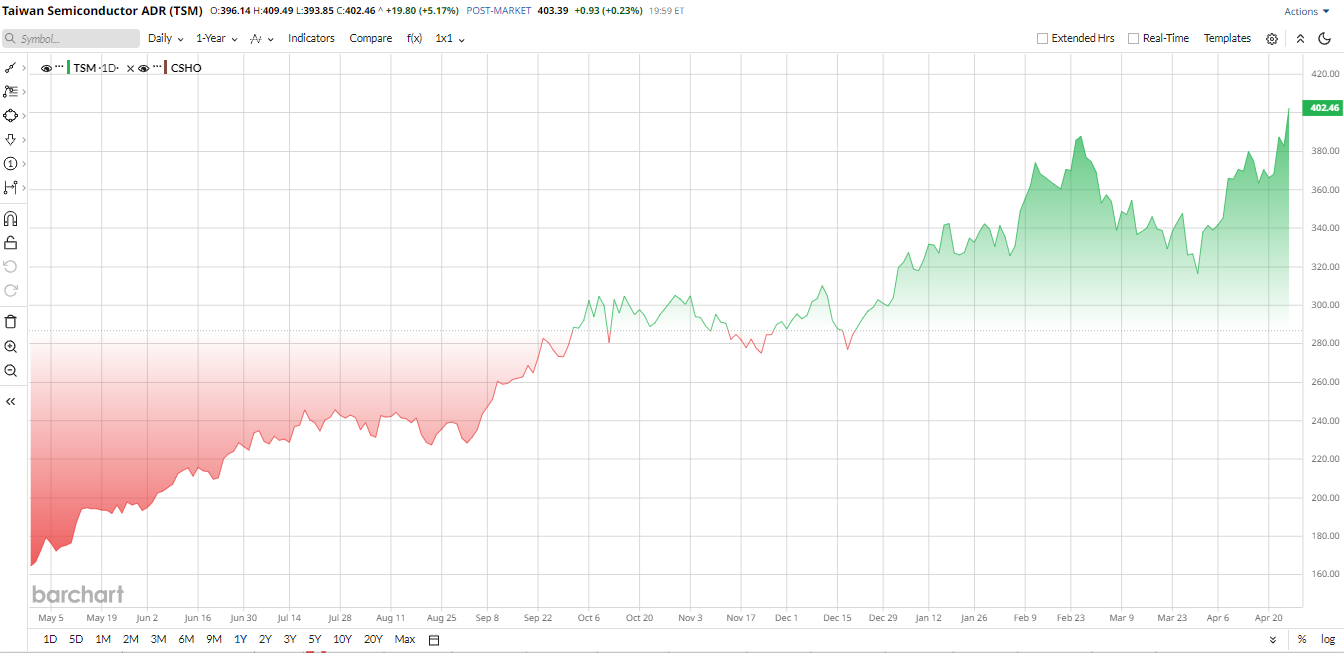
Task: Expand shapes tool options arrow
Action: click(23, 115)
